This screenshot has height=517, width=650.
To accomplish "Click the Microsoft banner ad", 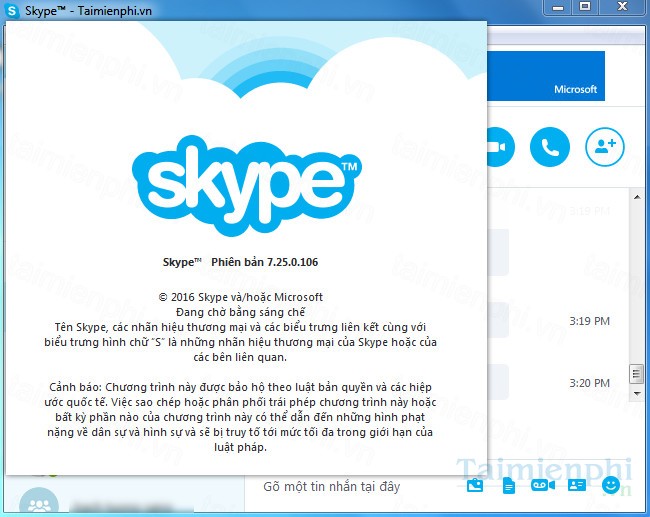I will click(546, 76).
